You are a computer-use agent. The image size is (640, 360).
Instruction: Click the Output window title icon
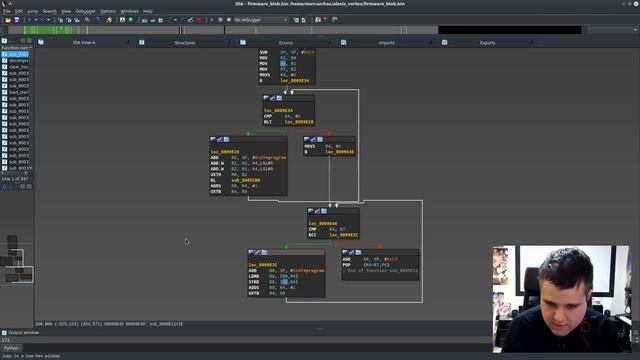click(x=4, y=333)
